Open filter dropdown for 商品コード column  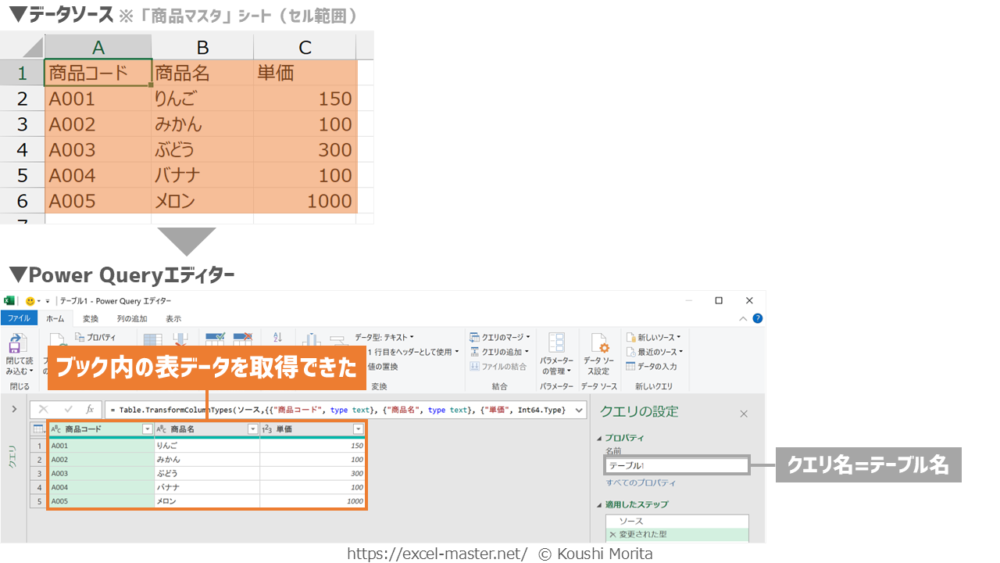pos(147,429)
